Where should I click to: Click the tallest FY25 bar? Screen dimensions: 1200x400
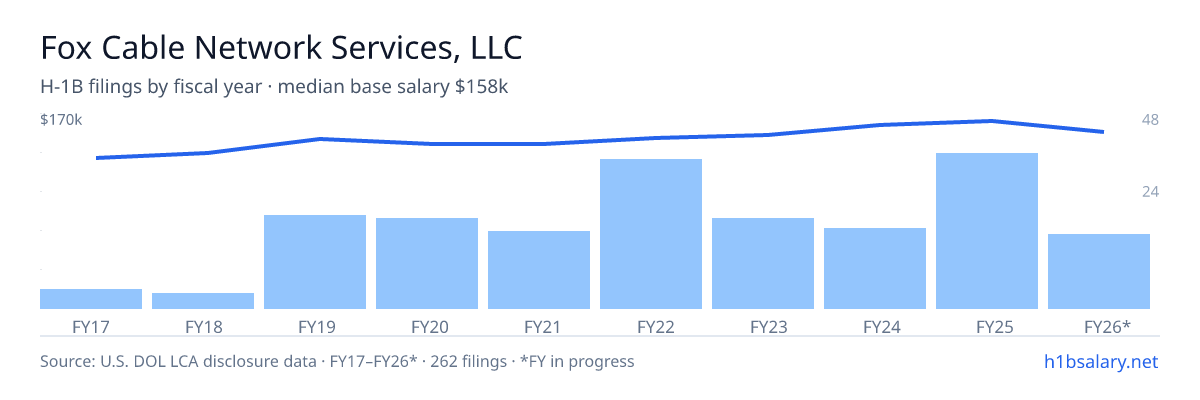[x=987, y=231]
